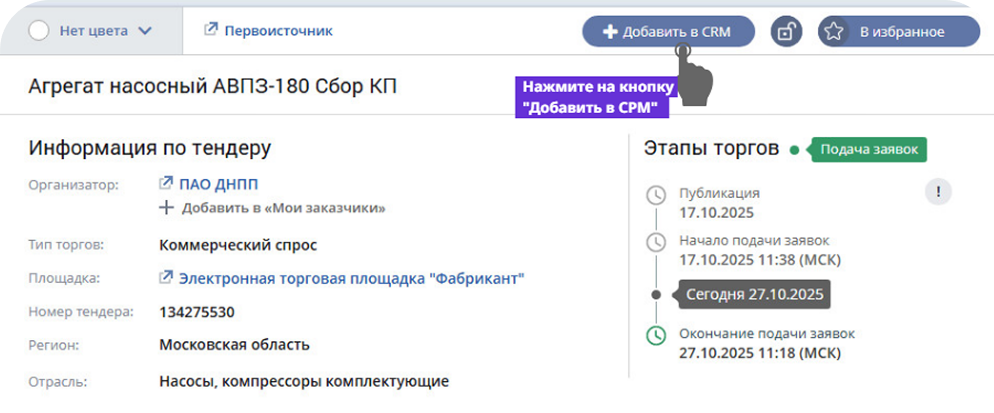Click the star icon in favorites button
The image size is (994, 413).
[833, 31]
